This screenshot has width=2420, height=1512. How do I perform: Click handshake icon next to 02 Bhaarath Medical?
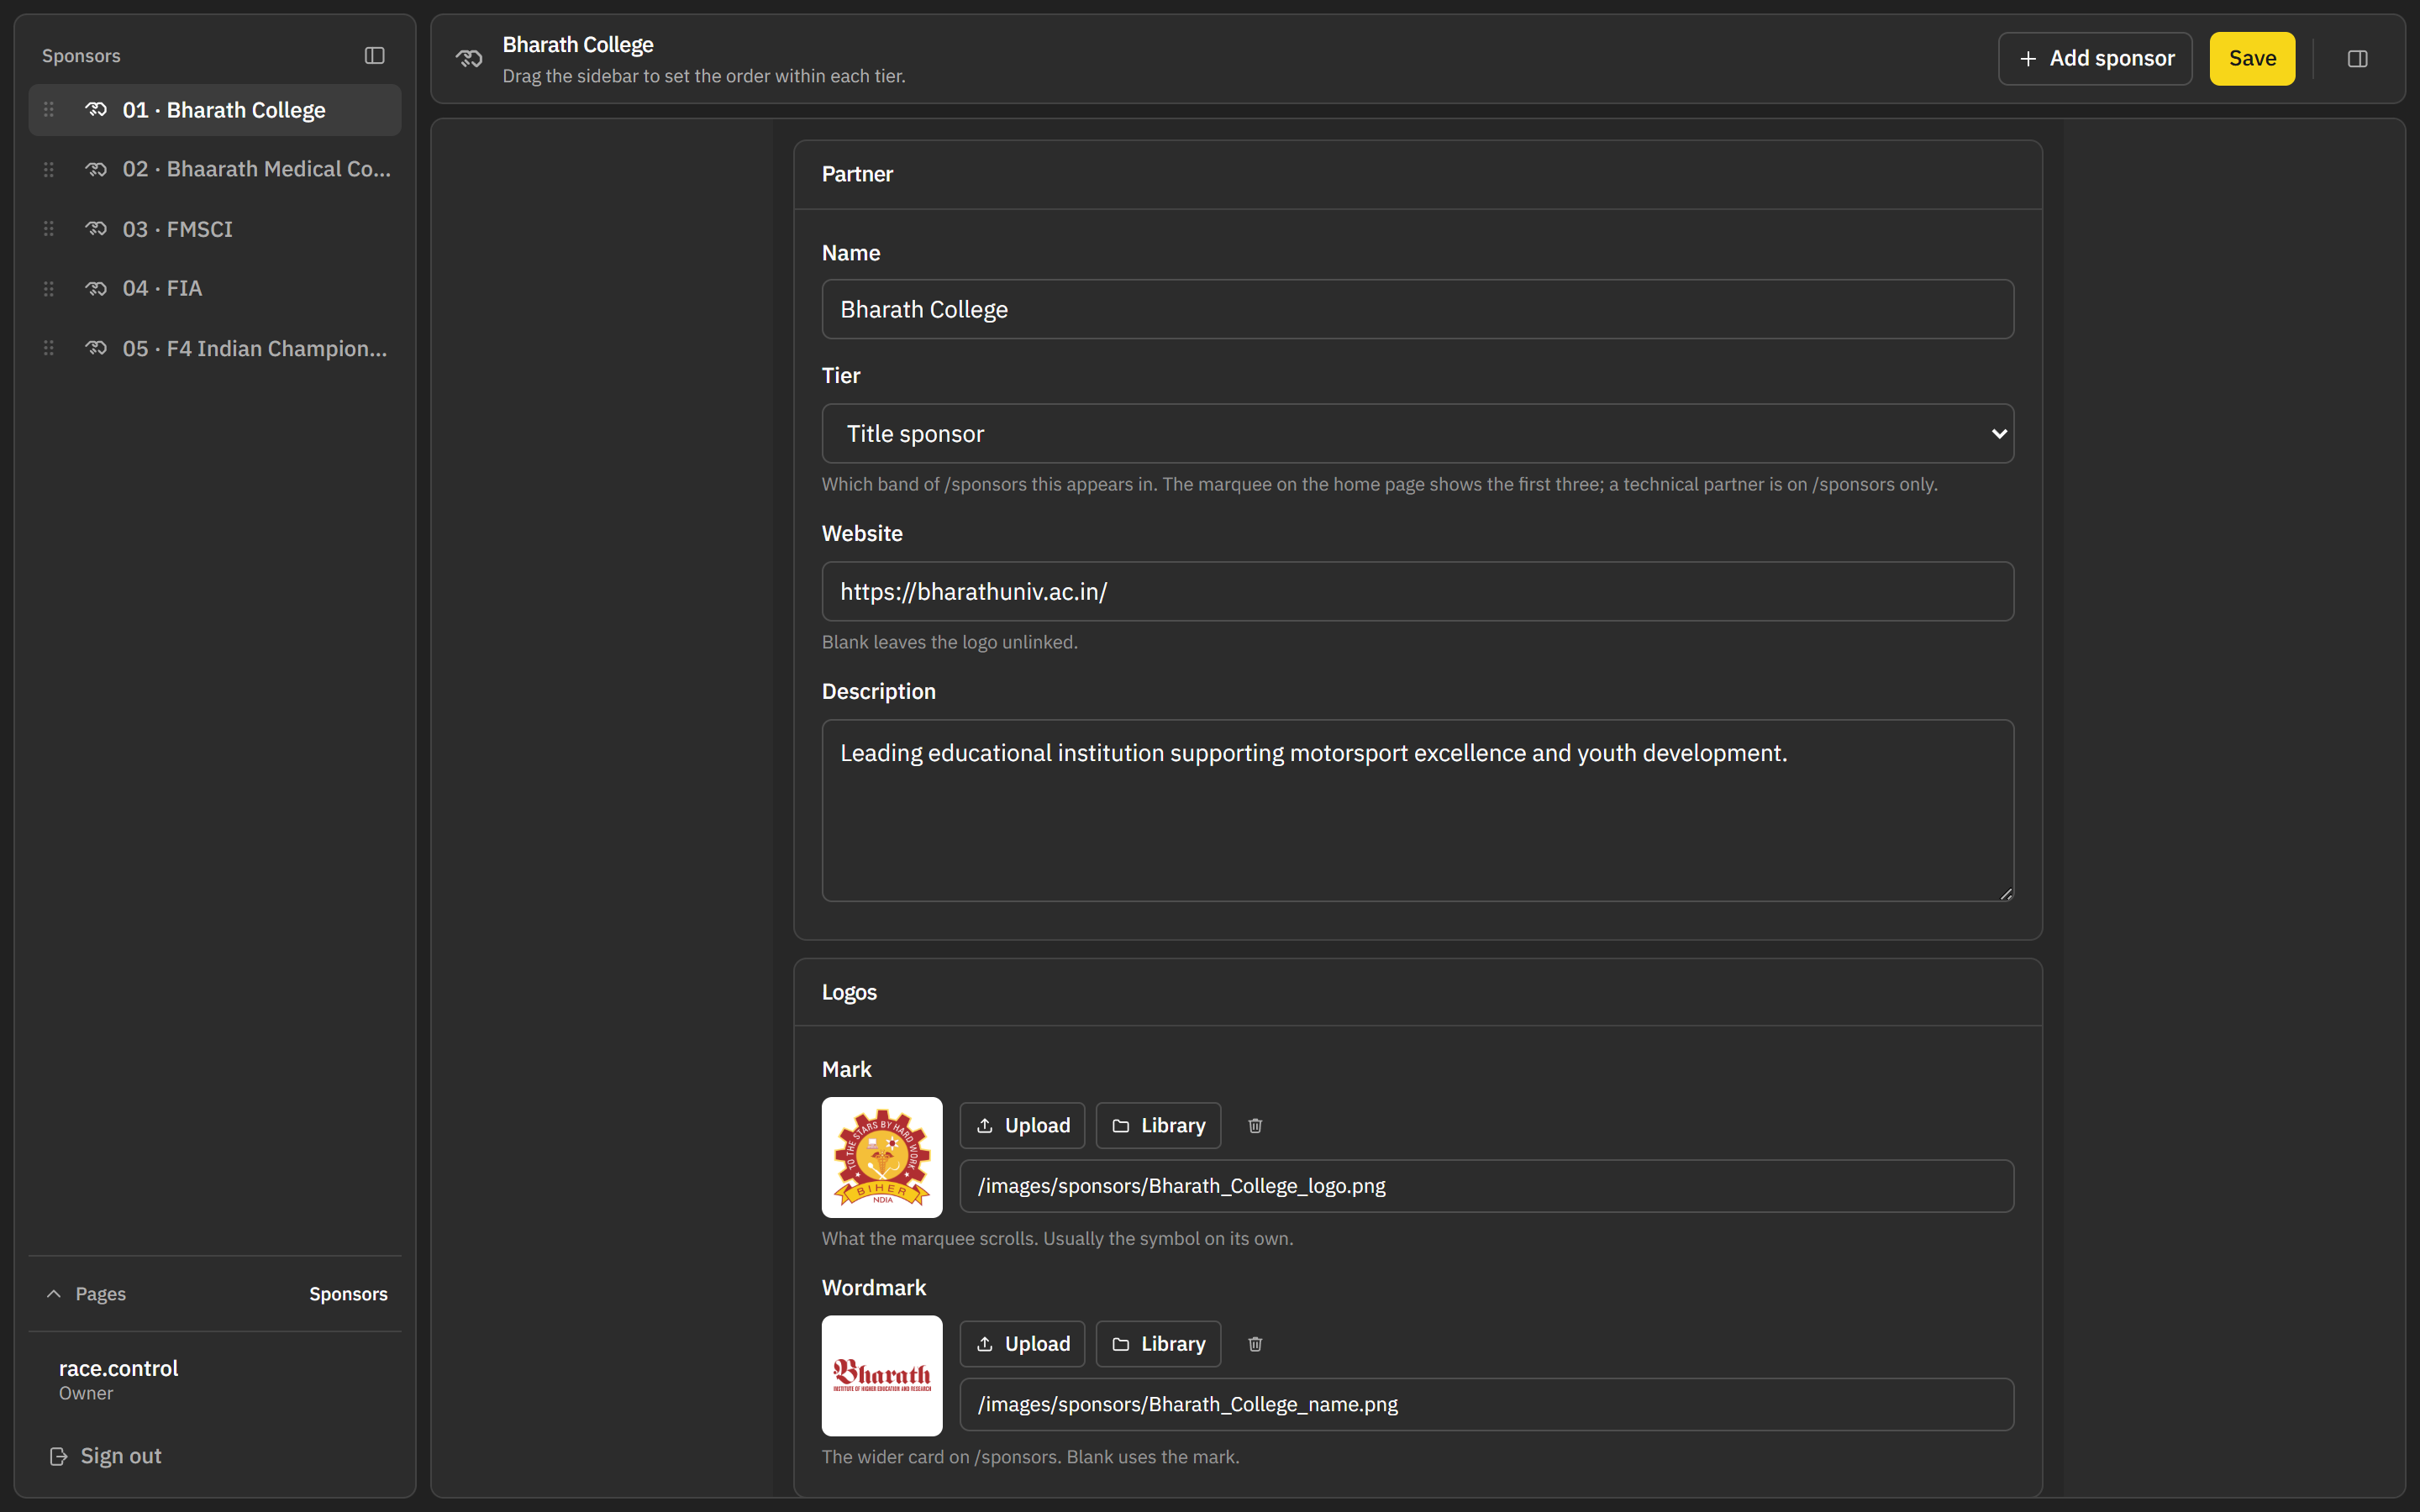96,170
